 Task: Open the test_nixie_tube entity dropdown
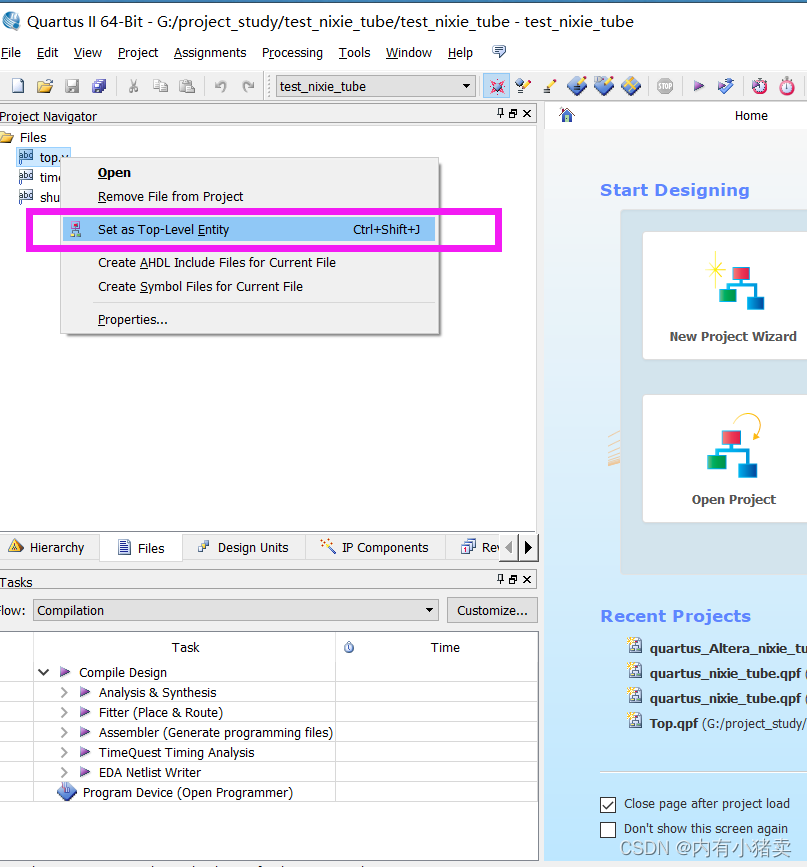466,86
